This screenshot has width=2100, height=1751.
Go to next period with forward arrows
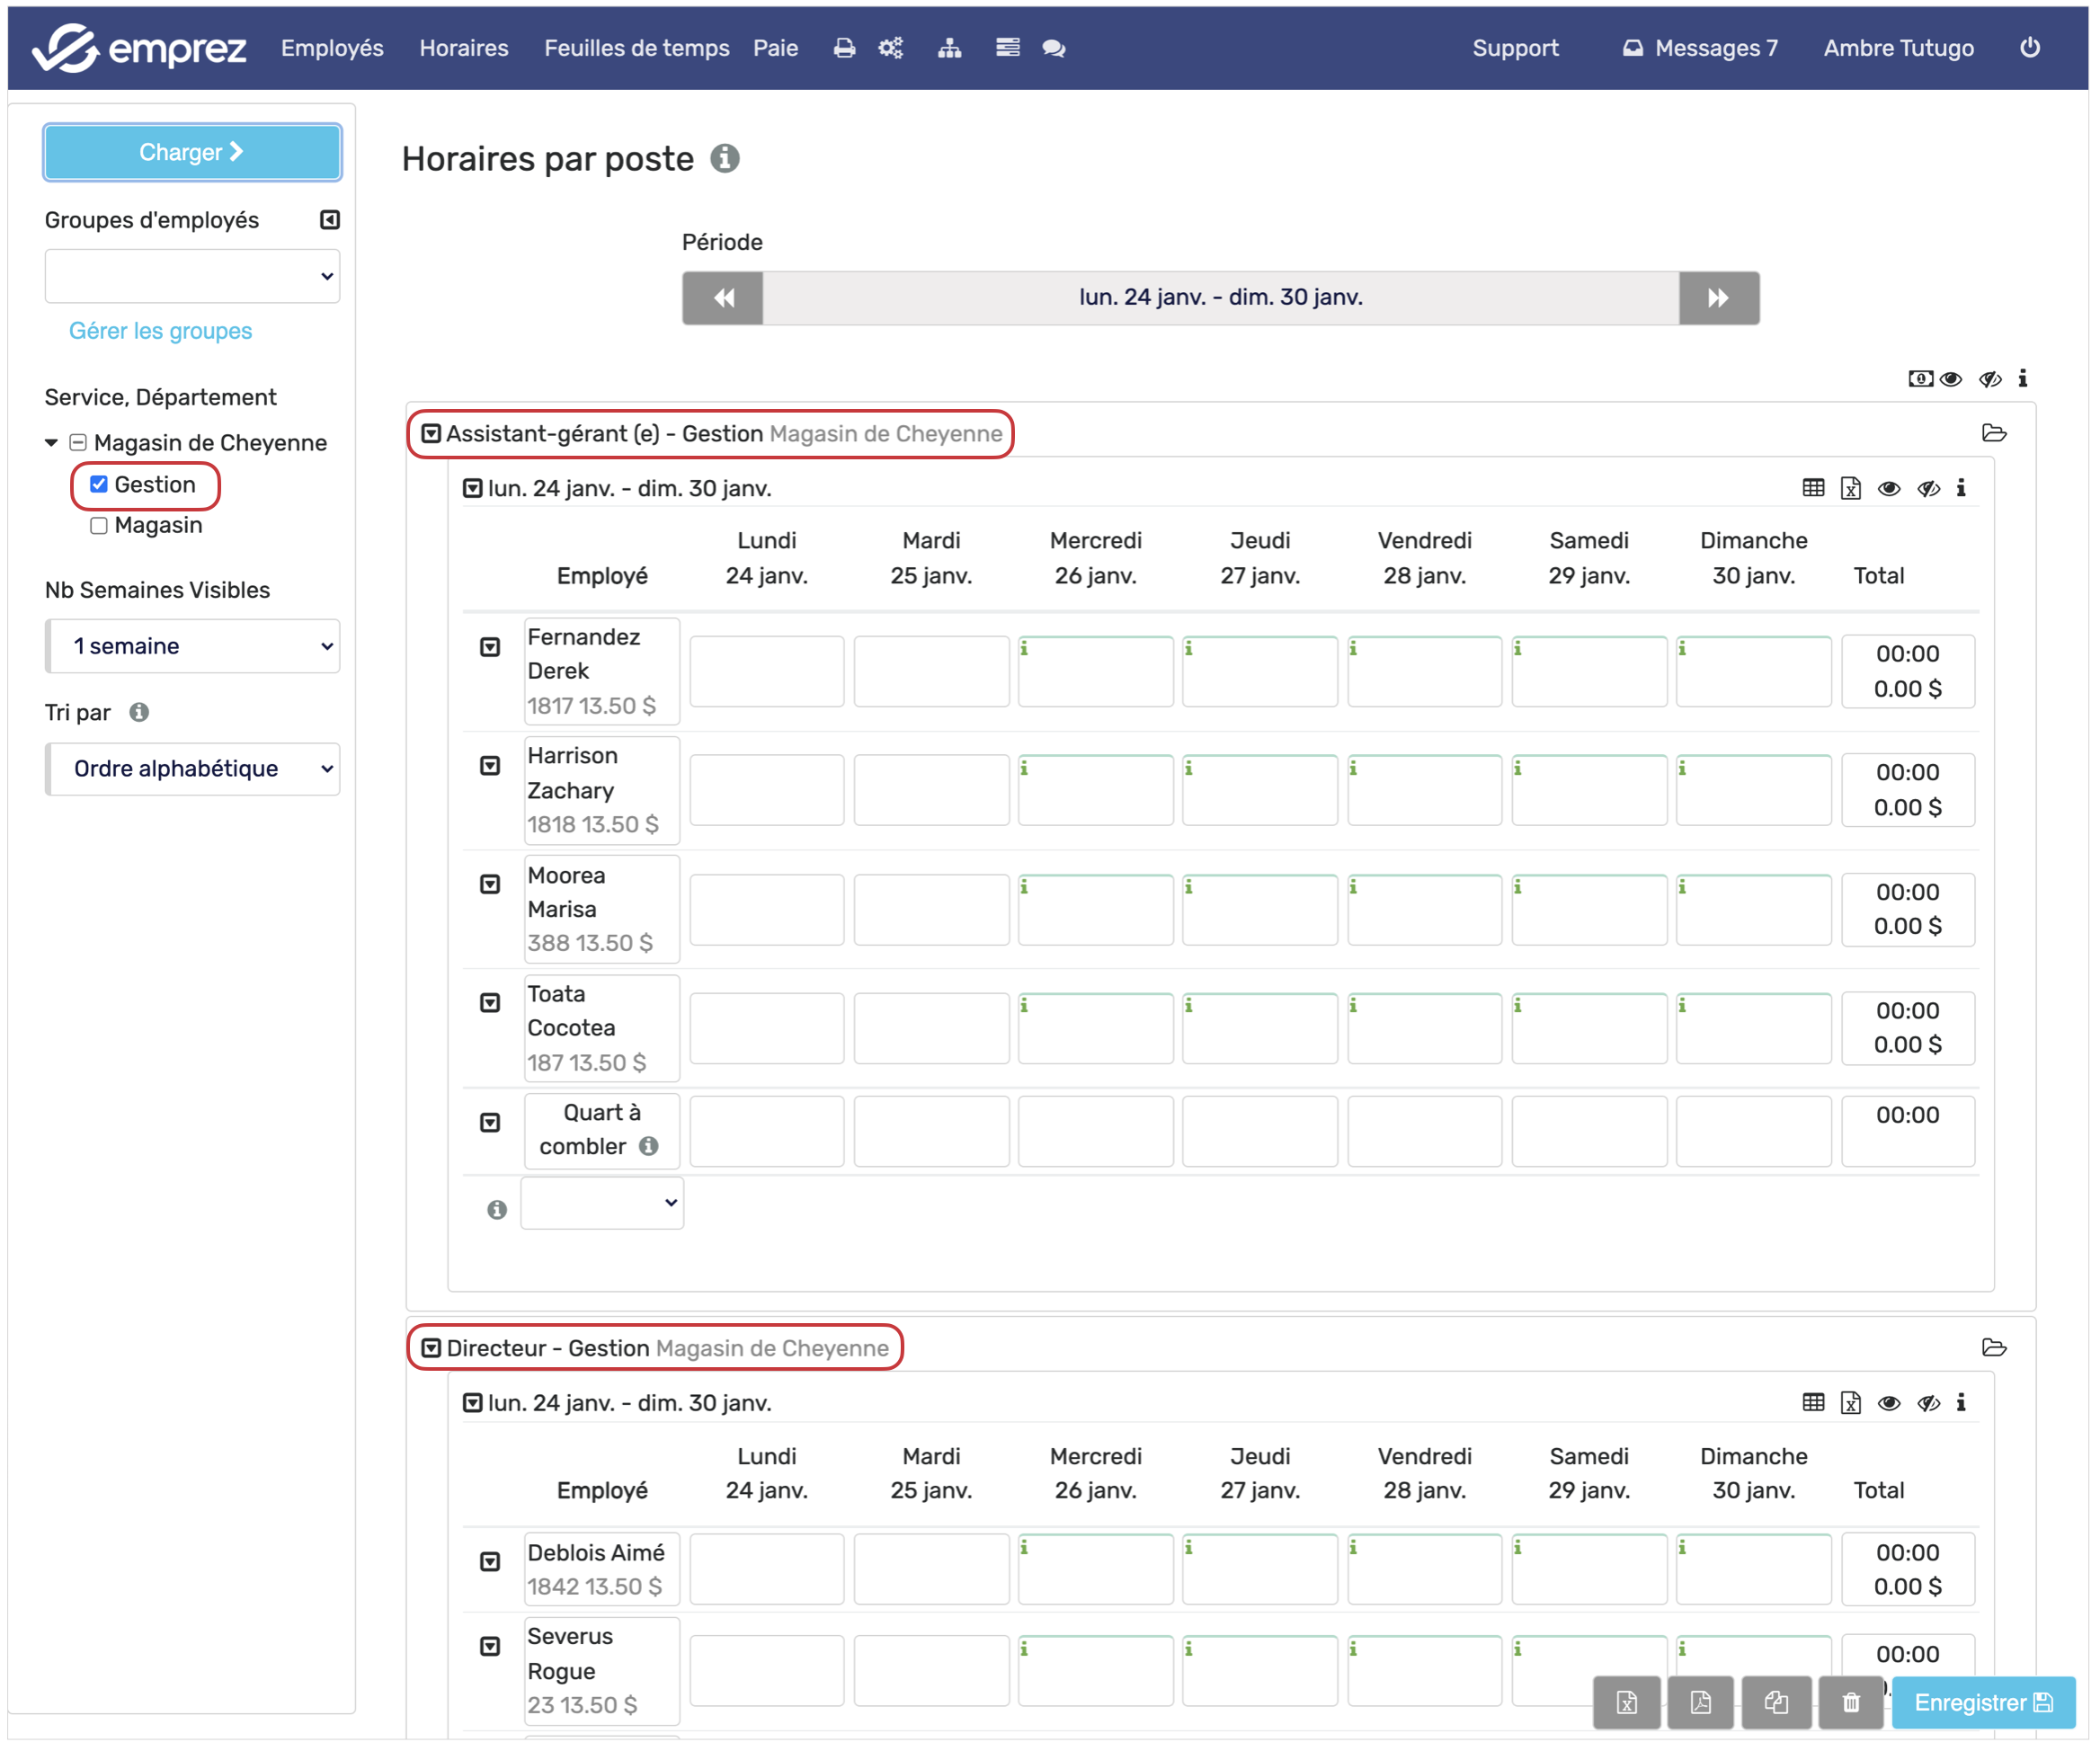(1718, 297)
